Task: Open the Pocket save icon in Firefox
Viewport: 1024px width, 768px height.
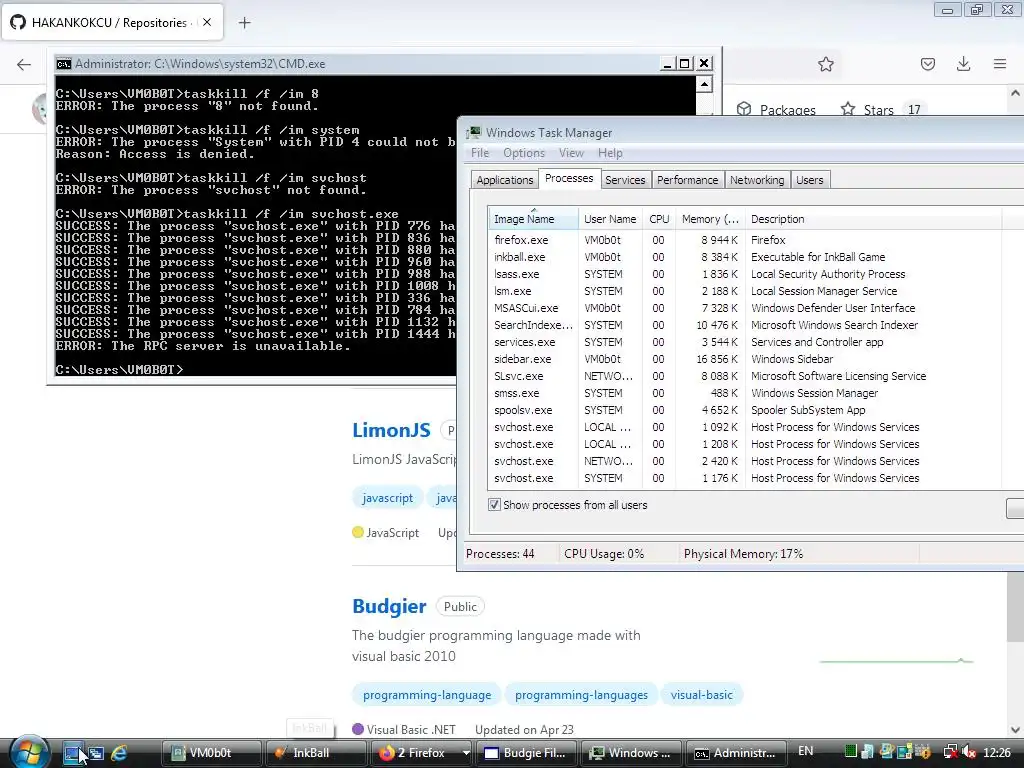Action: click(x=928, y=64)
